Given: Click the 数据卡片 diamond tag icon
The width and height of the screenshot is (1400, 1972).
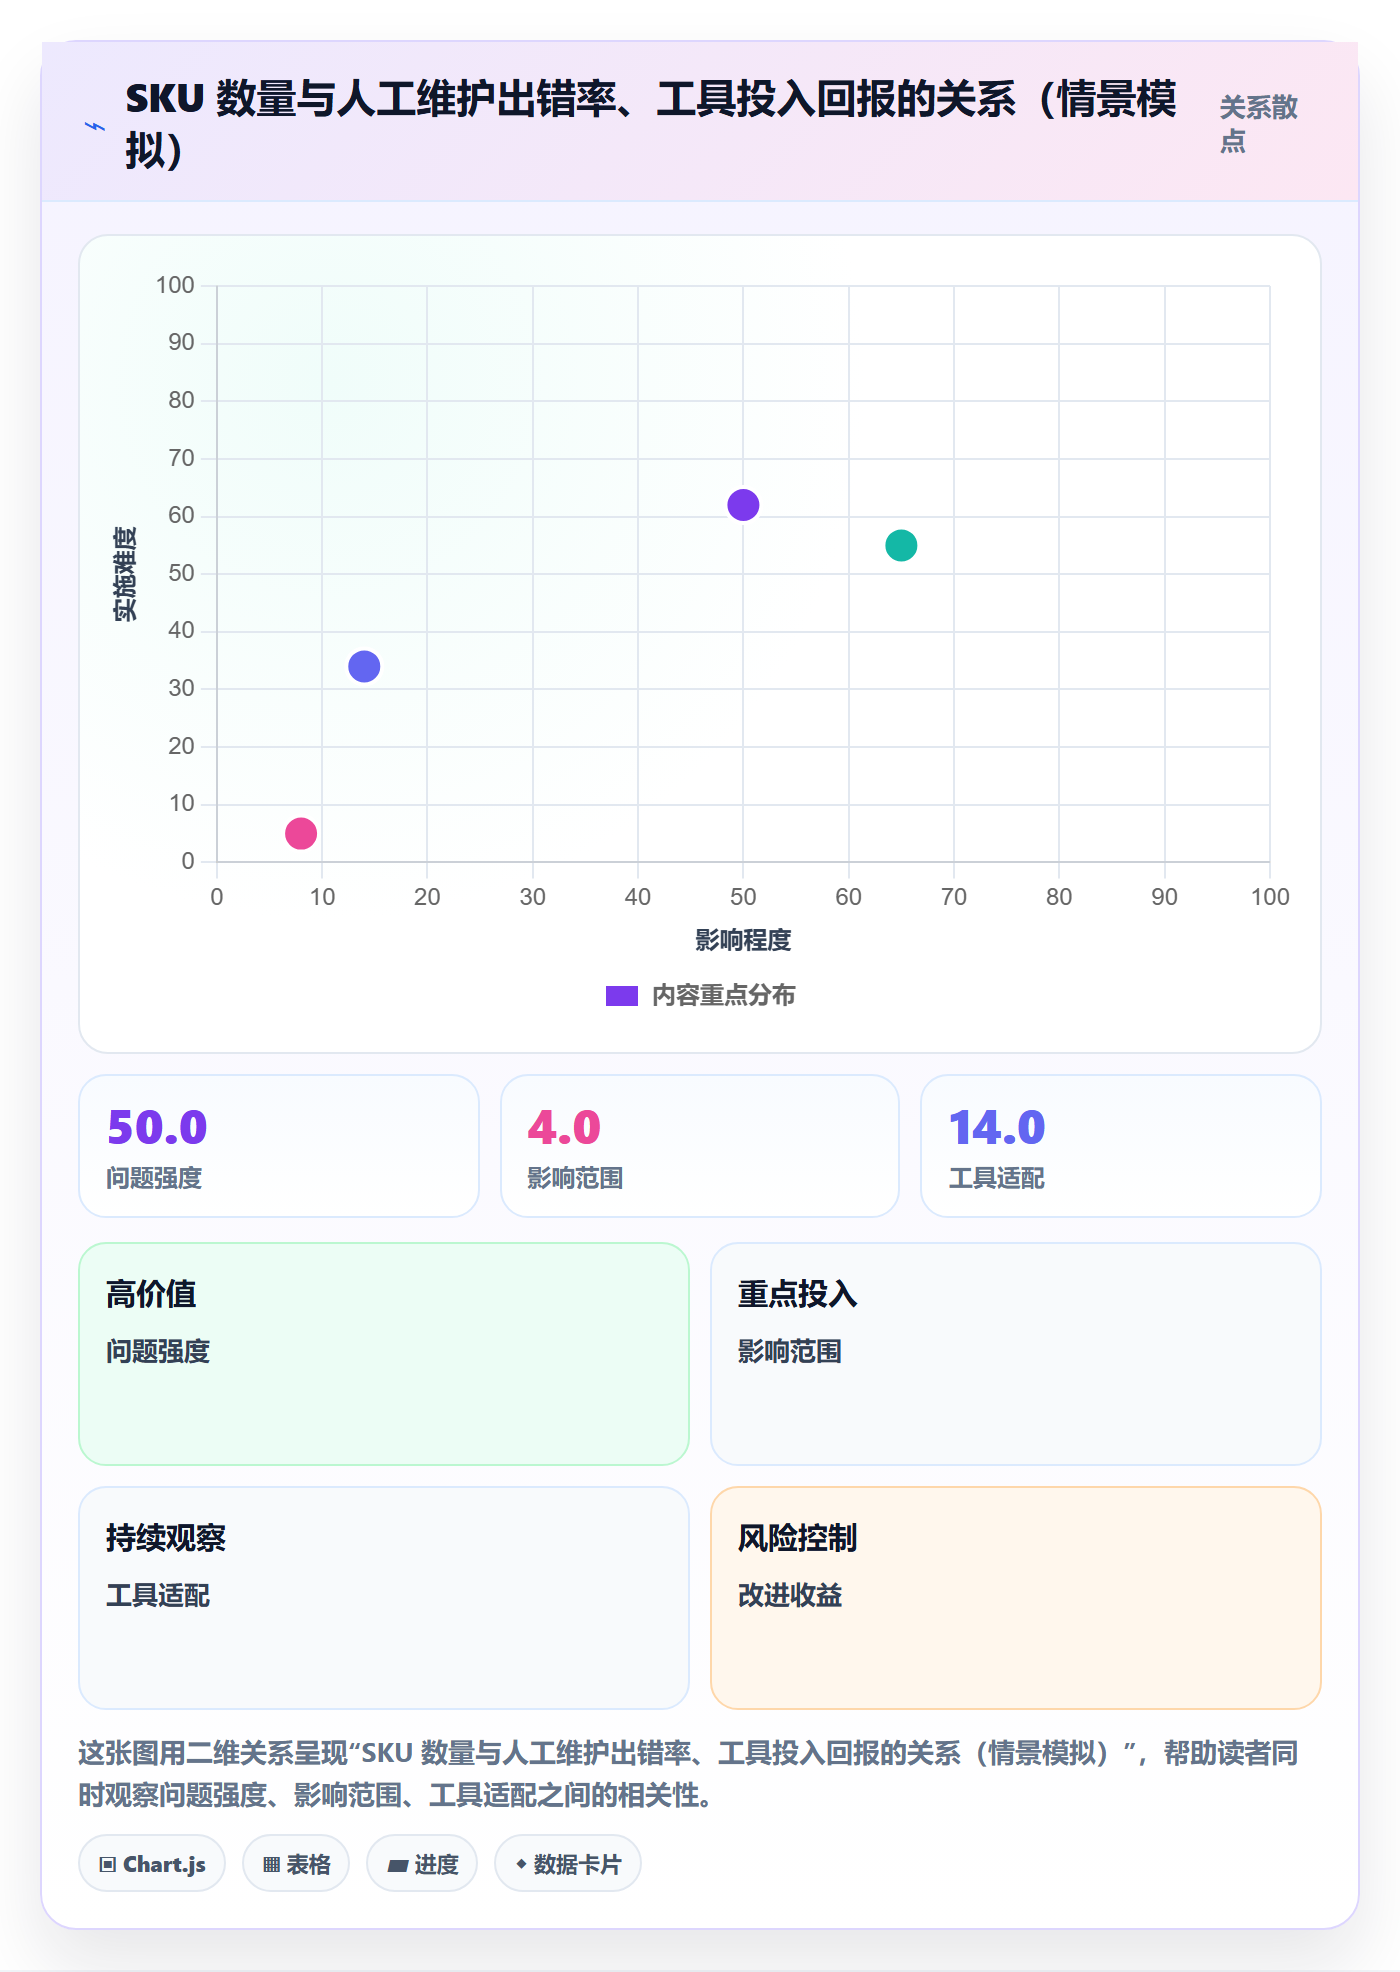Looking at the screenshot, I should [521, 1864].
